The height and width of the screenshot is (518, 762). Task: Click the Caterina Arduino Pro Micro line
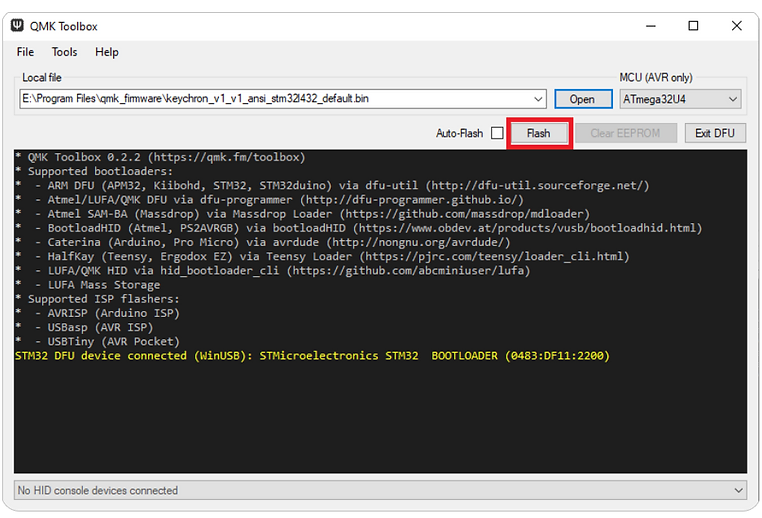click(x=263, y=242)
